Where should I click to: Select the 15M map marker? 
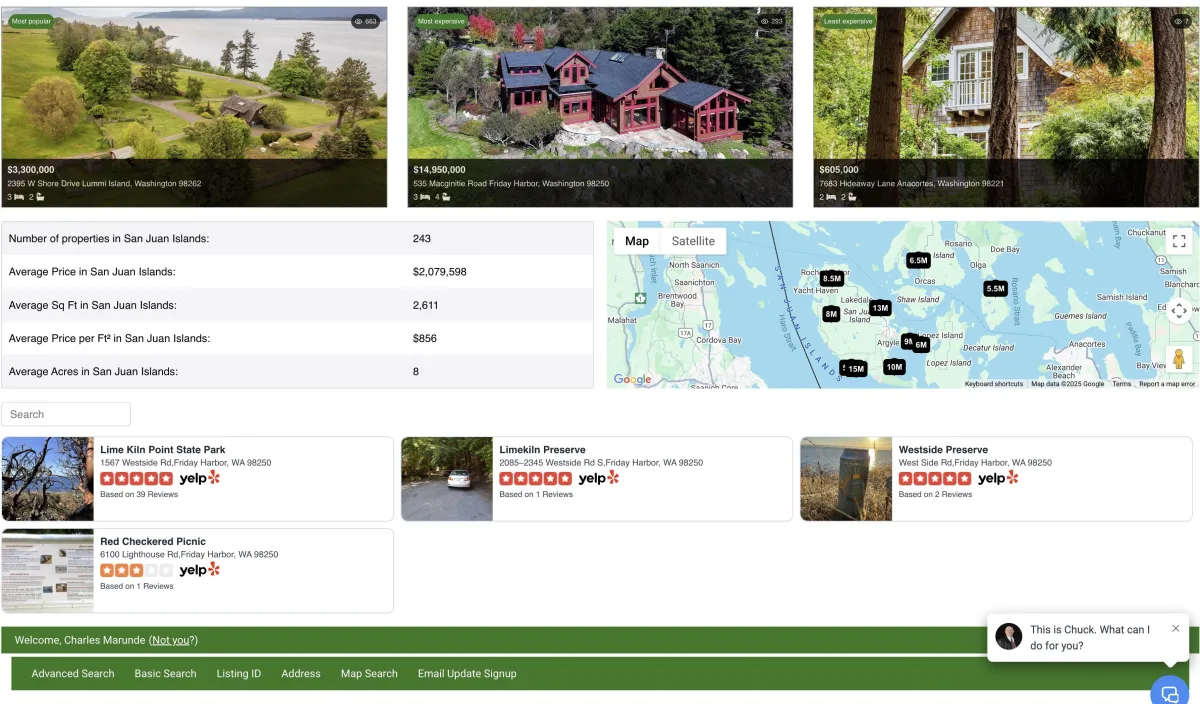point(856,369)
